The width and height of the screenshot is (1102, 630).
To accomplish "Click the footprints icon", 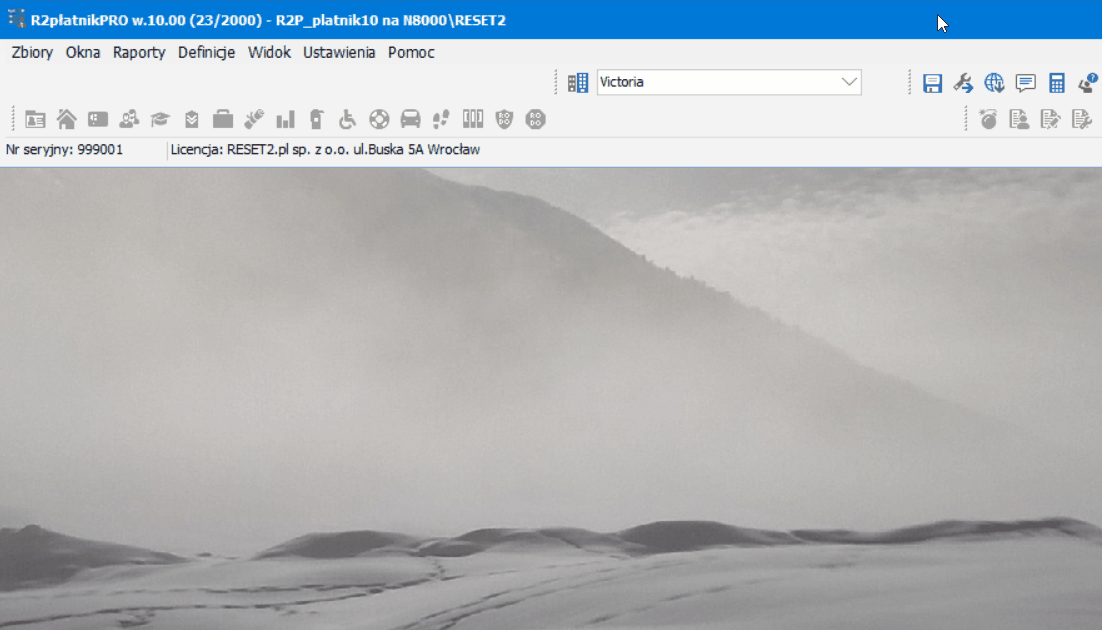I will tap(441, 120).
